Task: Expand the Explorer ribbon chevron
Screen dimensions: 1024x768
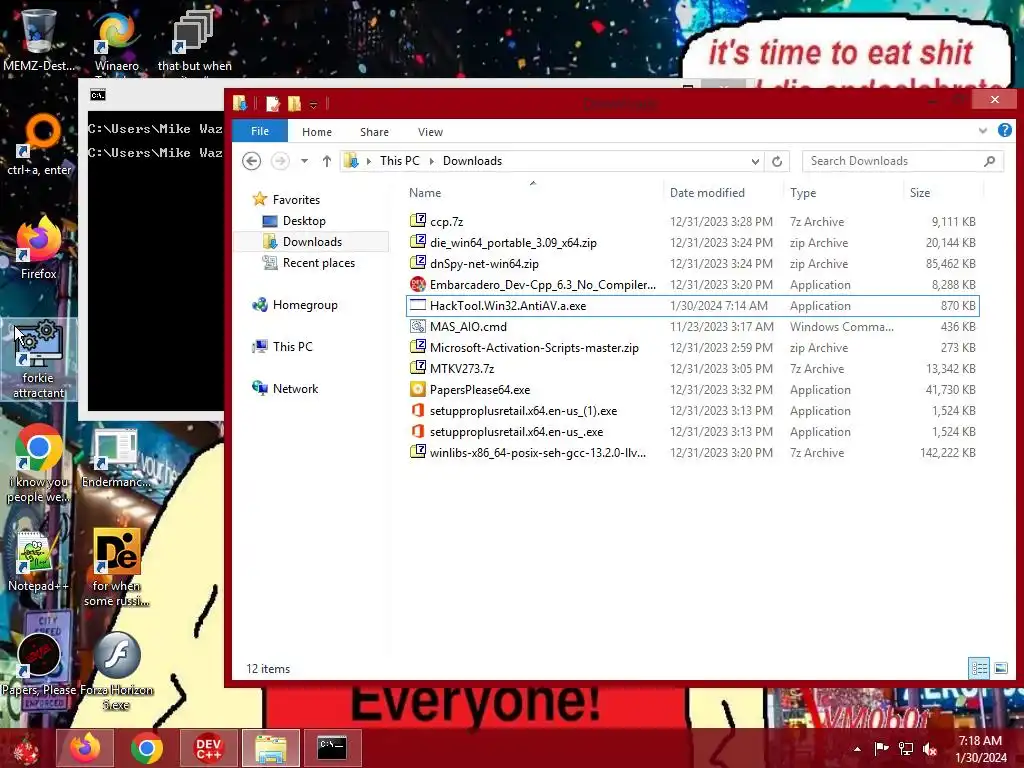Action: coord(983,131)
